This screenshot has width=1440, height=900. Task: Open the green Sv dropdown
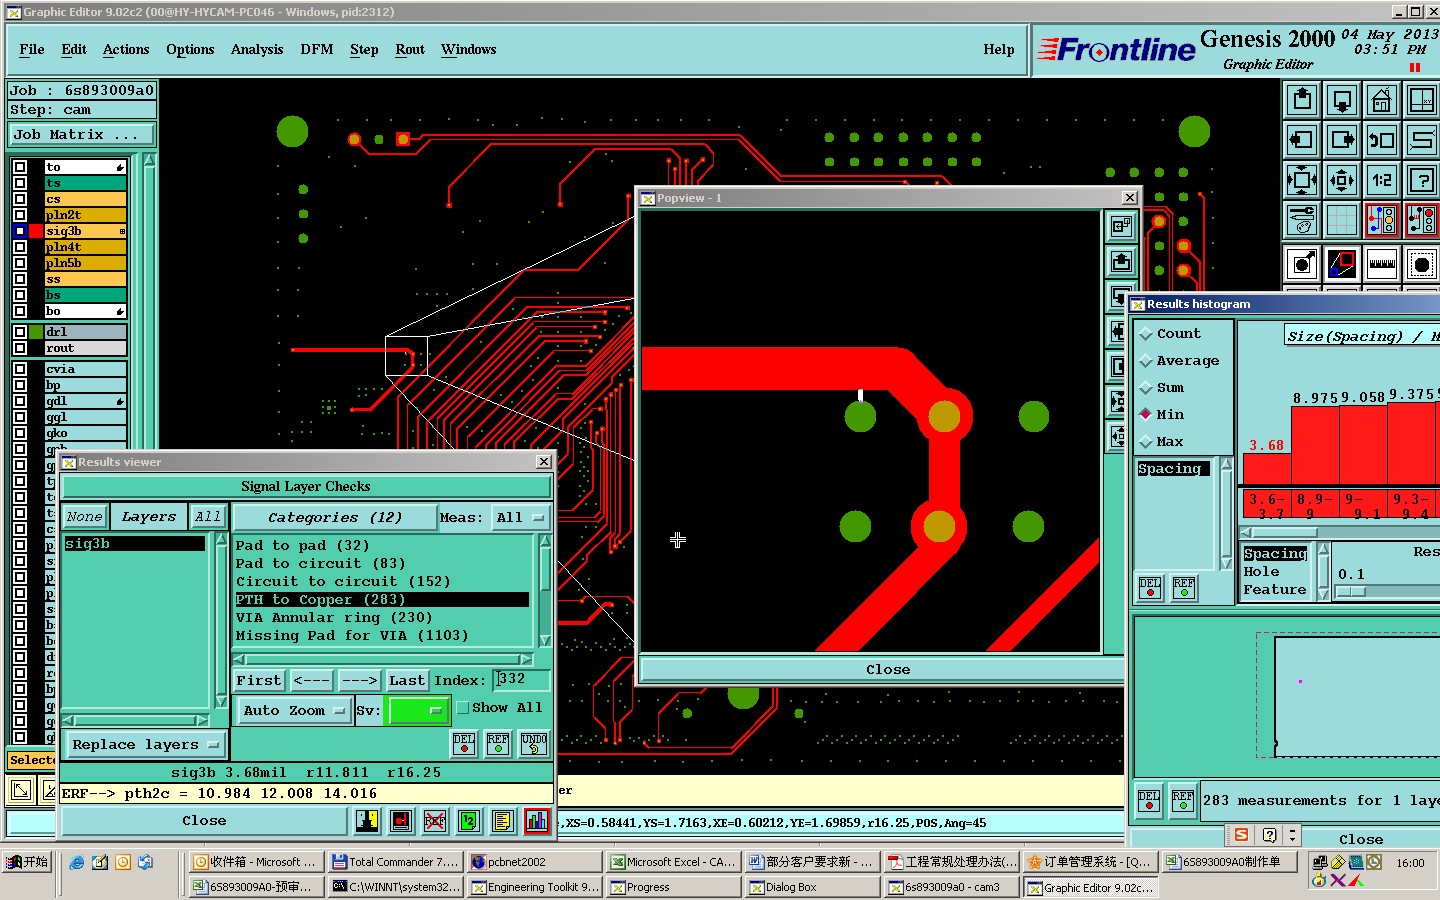[418, 711]
